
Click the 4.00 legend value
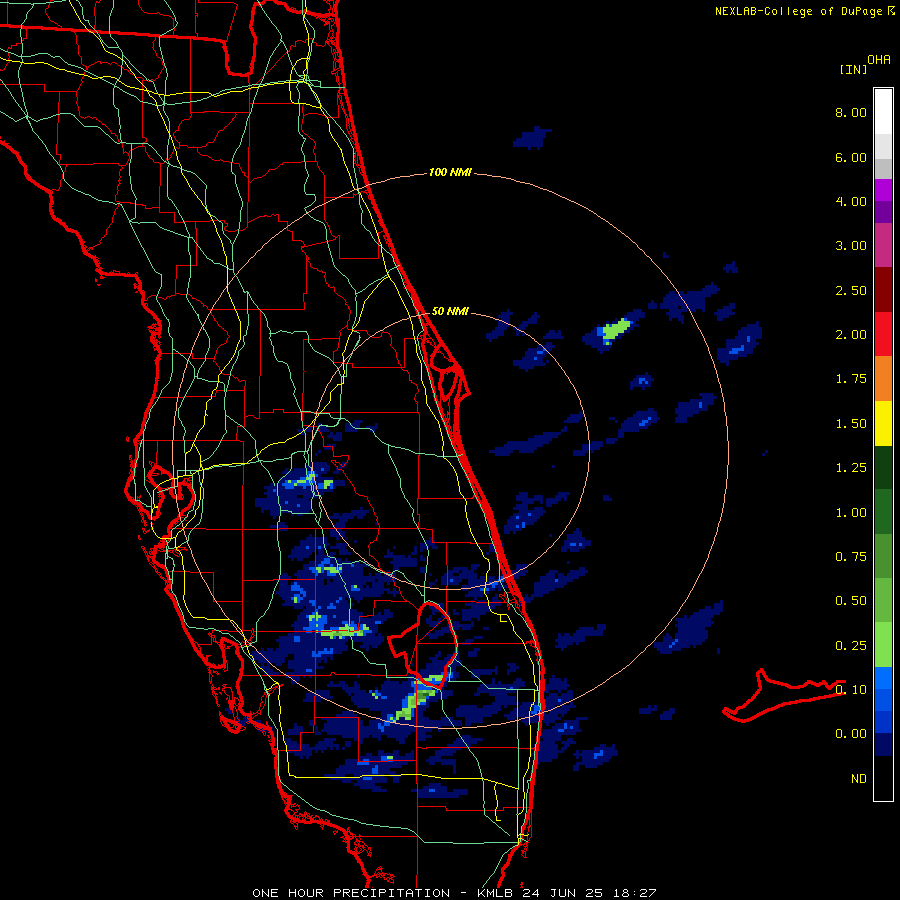[x=851, y=201]
